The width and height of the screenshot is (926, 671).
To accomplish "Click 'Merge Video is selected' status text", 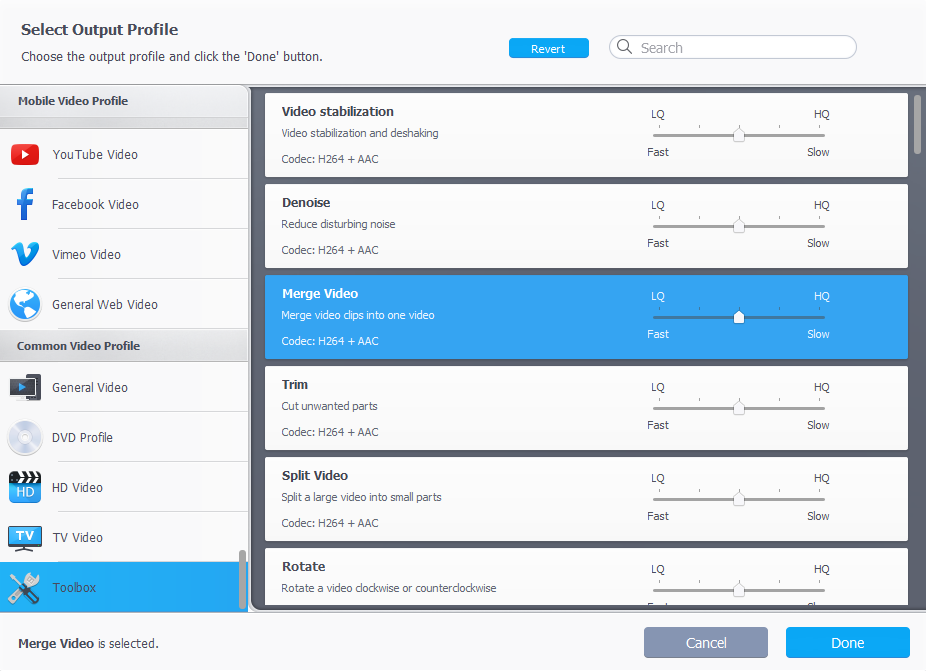I will point(89,643).
